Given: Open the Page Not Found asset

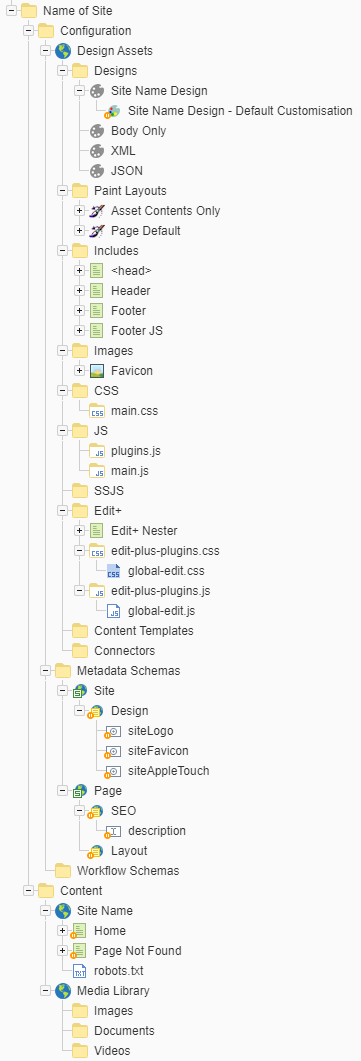Looking at the screenshot, I should click(138, 951).
